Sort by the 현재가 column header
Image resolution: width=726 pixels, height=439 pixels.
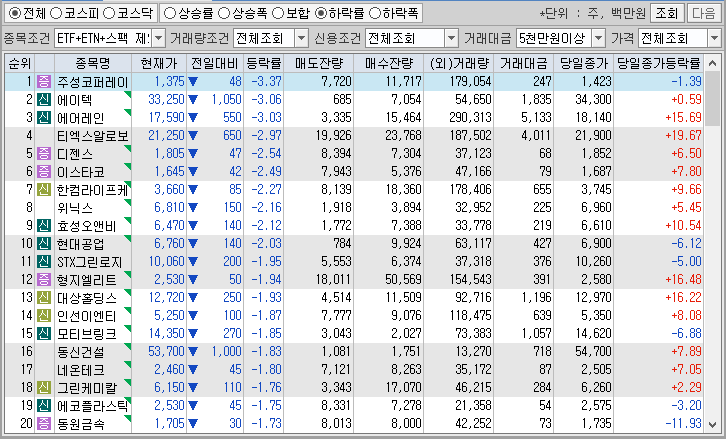click(x=159, y=63)
